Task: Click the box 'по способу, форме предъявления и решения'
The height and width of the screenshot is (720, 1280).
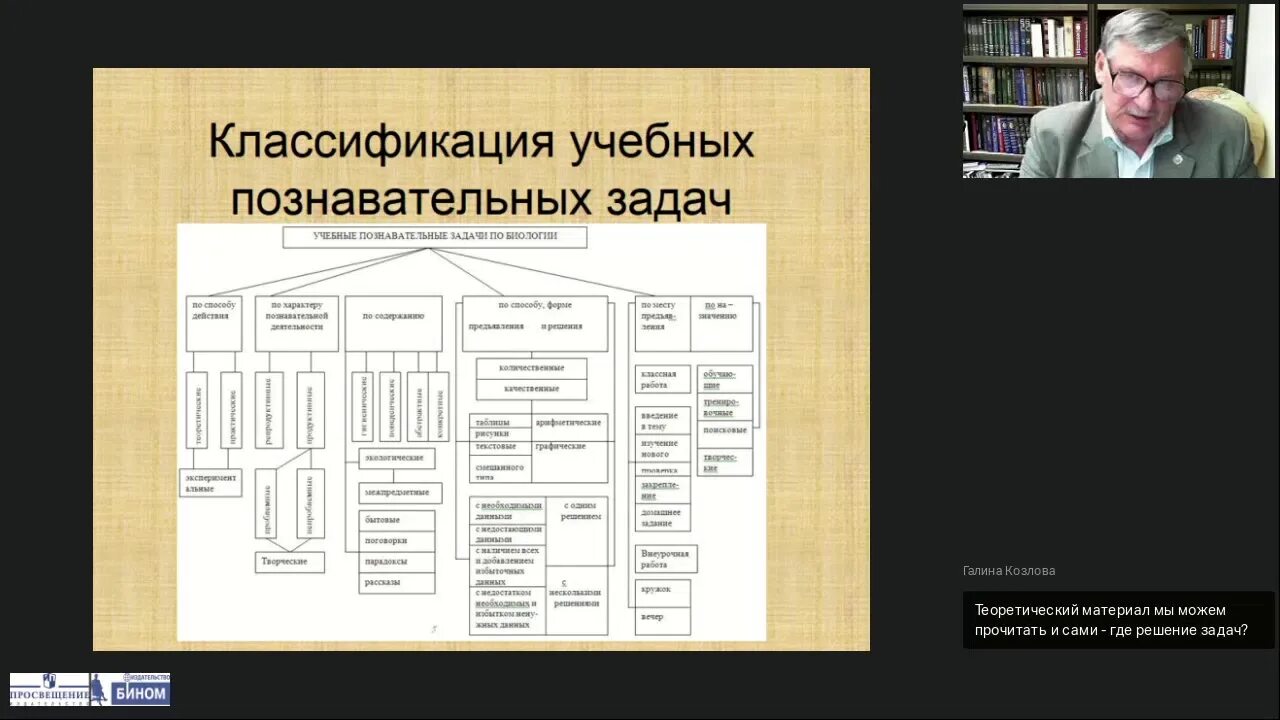Action: [535, 323]
